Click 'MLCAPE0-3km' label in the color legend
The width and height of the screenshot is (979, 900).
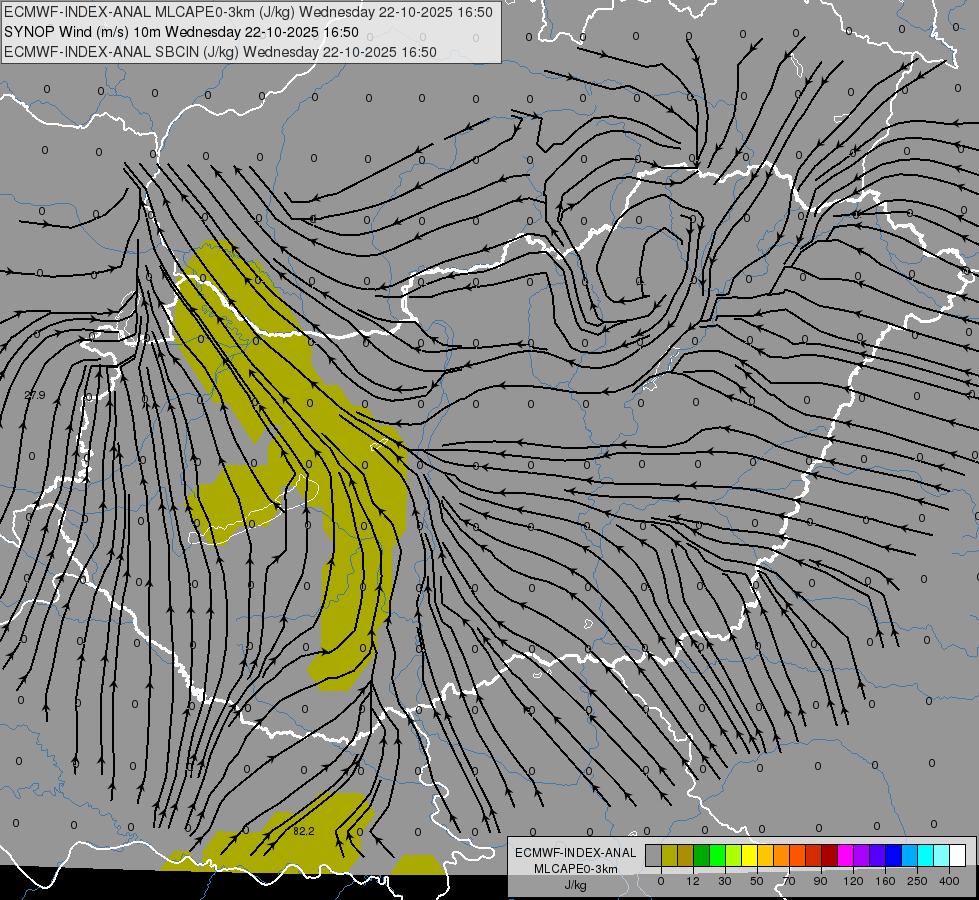pos(575,869)
